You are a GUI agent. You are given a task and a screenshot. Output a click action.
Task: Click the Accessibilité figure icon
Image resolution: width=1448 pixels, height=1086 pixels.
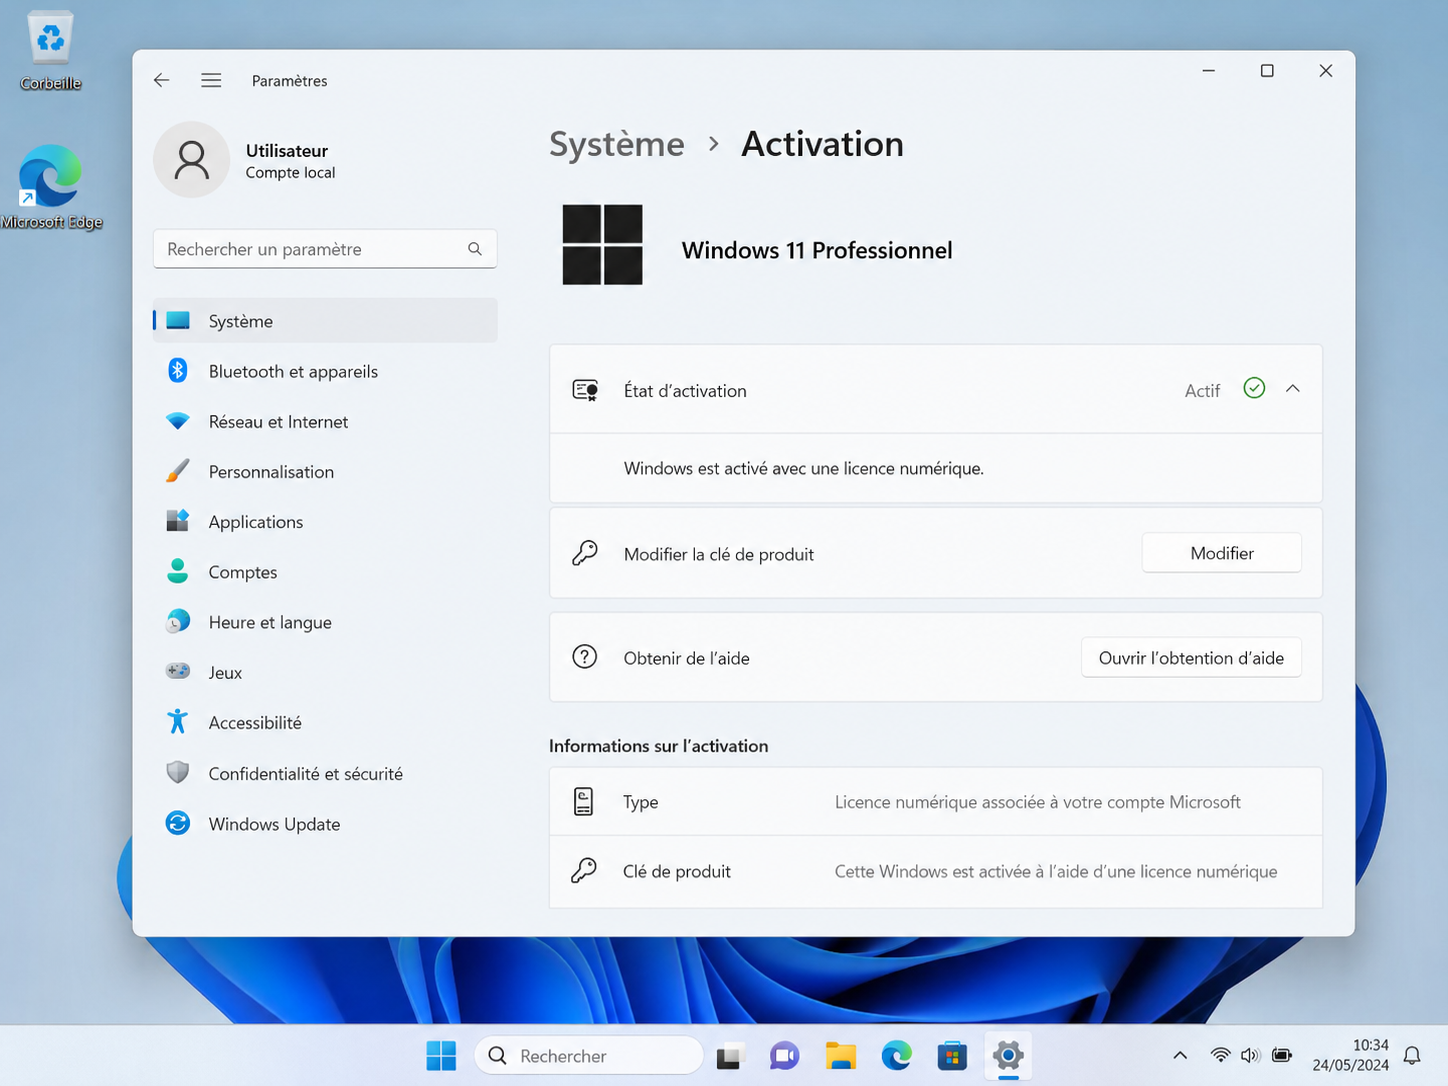[x=178, y=722]
